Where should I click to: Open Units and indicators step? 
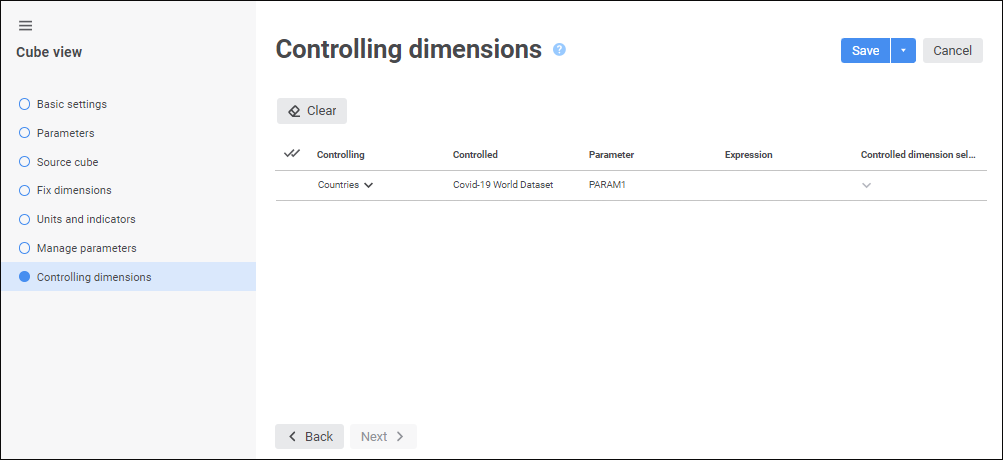click(x=86, y=219)
